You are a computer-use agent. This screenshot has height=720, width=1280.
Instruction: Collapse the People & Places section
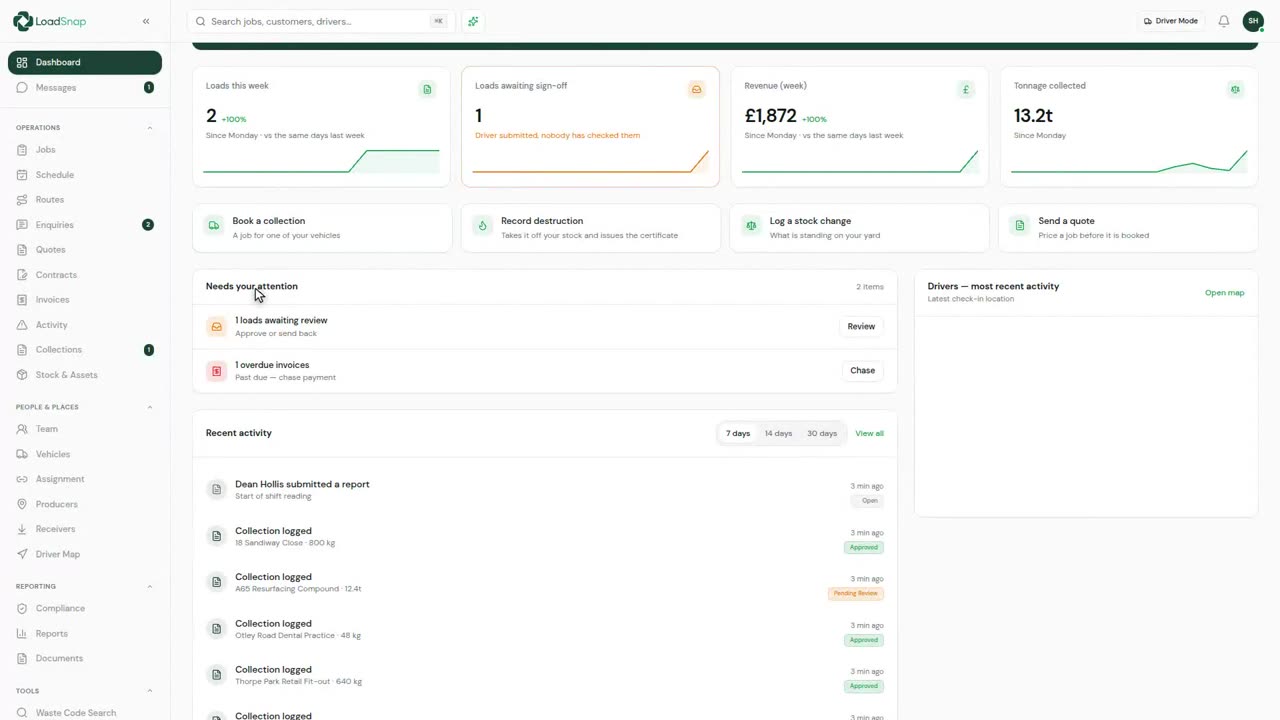click(x=150, y=407)
